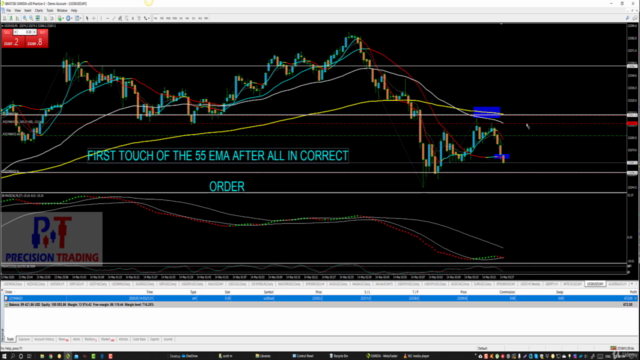Screen dimensions: 640x360
Task: Open VLC media player from taskbar
Action: point(416,356)
